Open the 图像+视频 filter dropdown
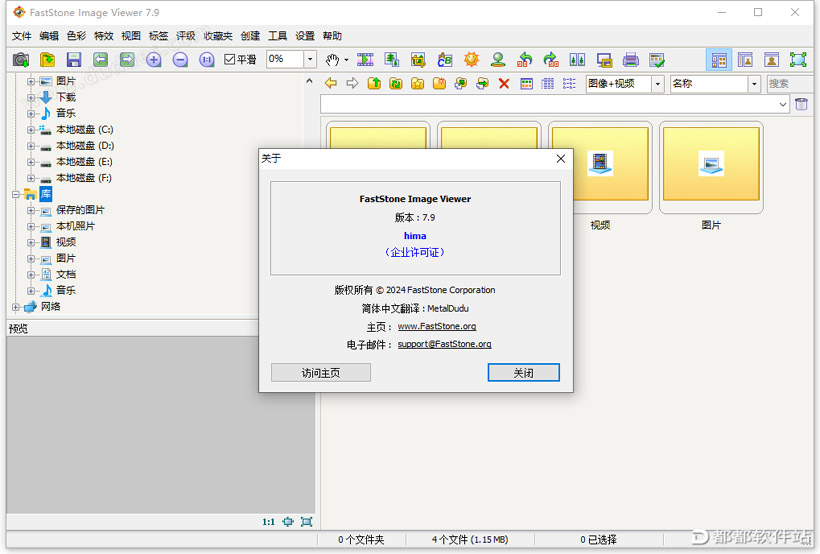Viewport: 820px width, 554px height. click(x=658, y=84)
